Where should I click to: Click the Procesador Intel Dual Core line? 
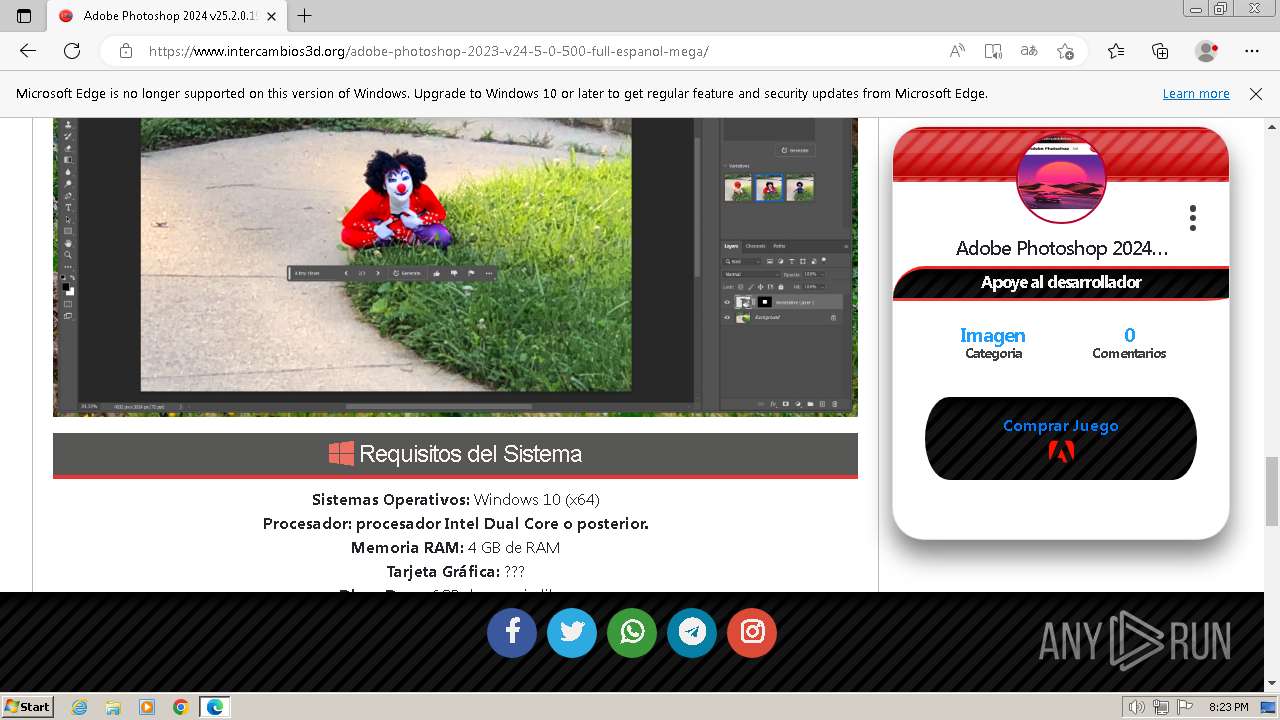pos(455,523)
